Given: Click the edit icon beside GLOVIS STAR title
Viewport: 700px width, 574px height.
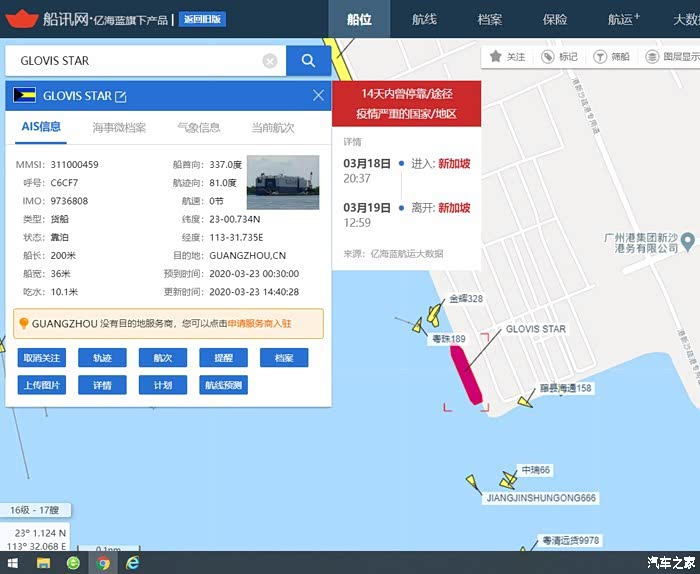Looking at the screenshot, I should [121, 96].
